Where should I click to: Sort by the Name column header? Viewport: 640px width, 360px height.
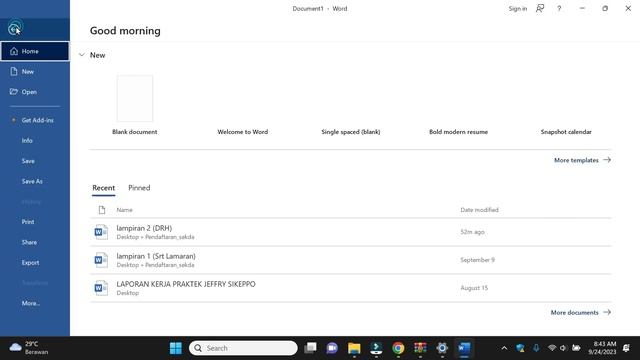124,210
